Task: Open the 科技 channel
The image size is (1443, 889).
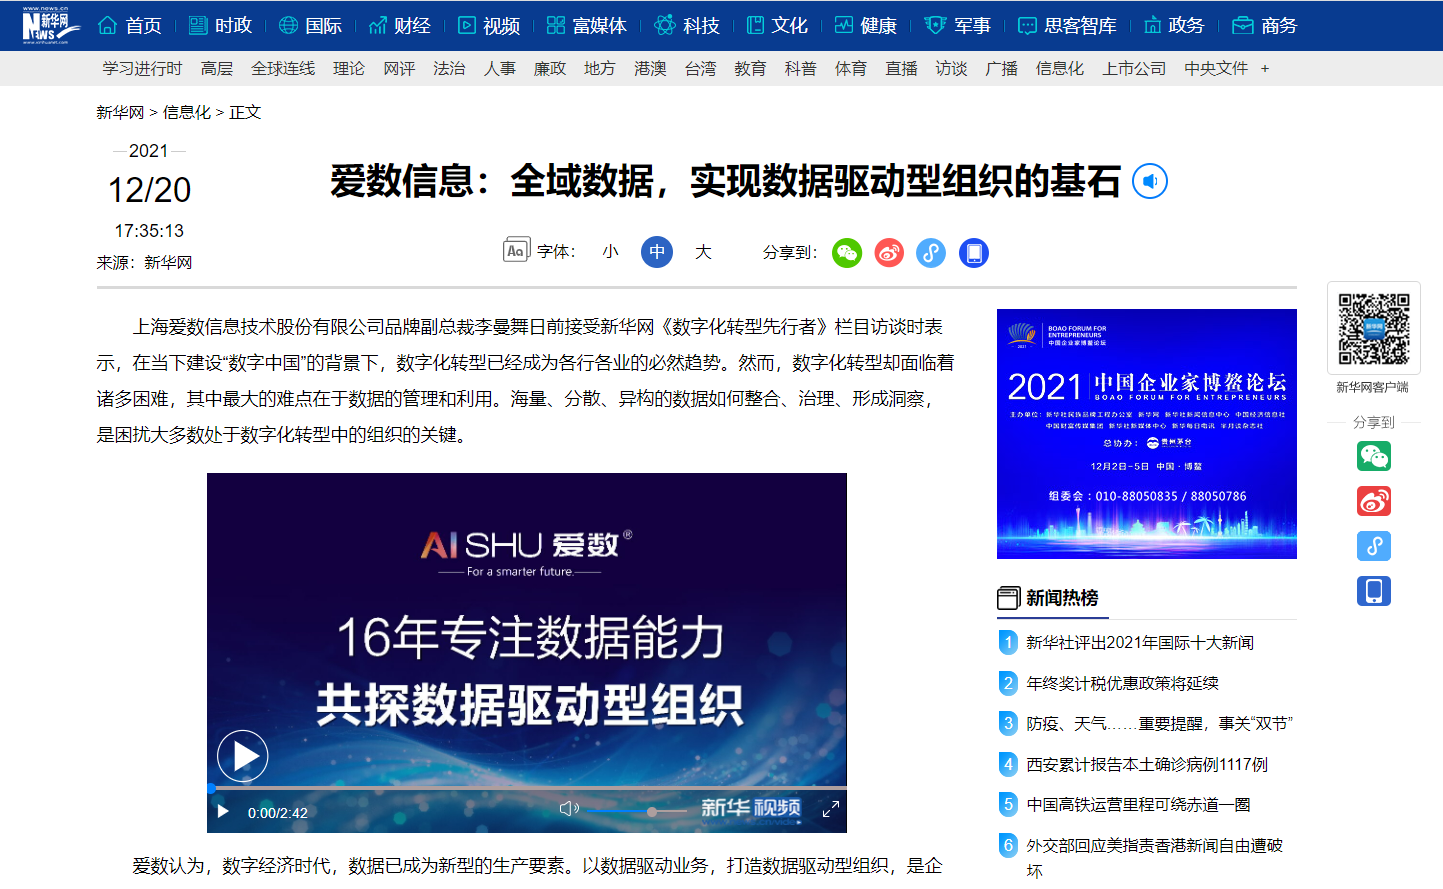Action: (687, 25)
